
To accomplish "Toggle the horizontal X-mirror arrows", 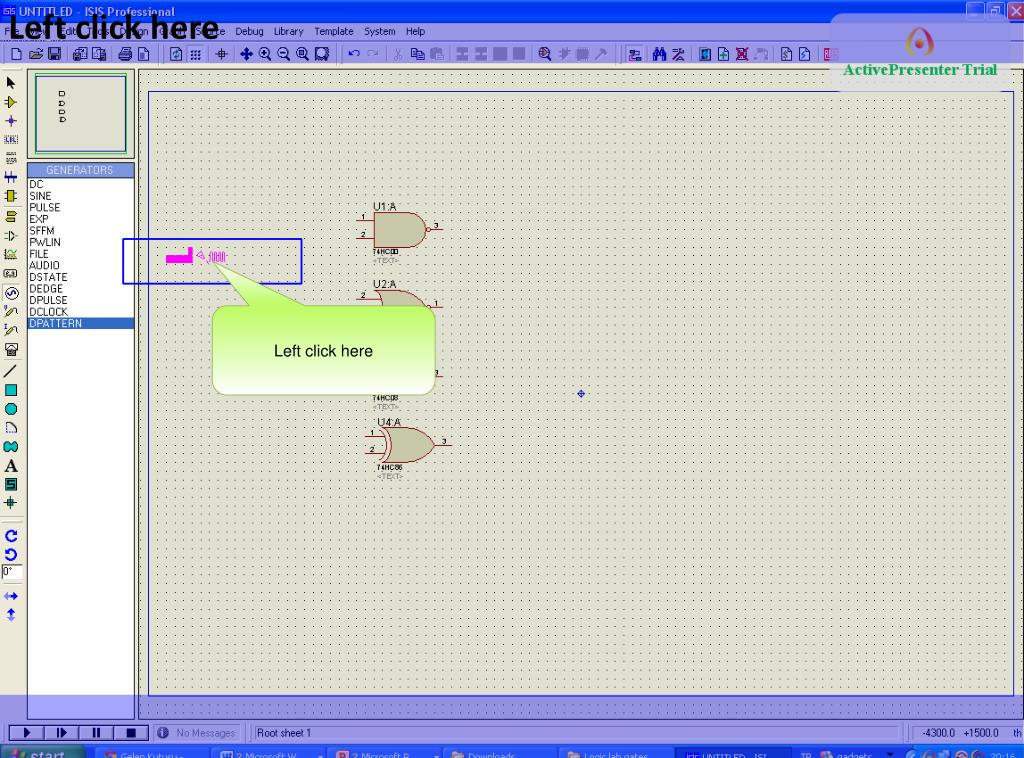I will tap(11, 596).
